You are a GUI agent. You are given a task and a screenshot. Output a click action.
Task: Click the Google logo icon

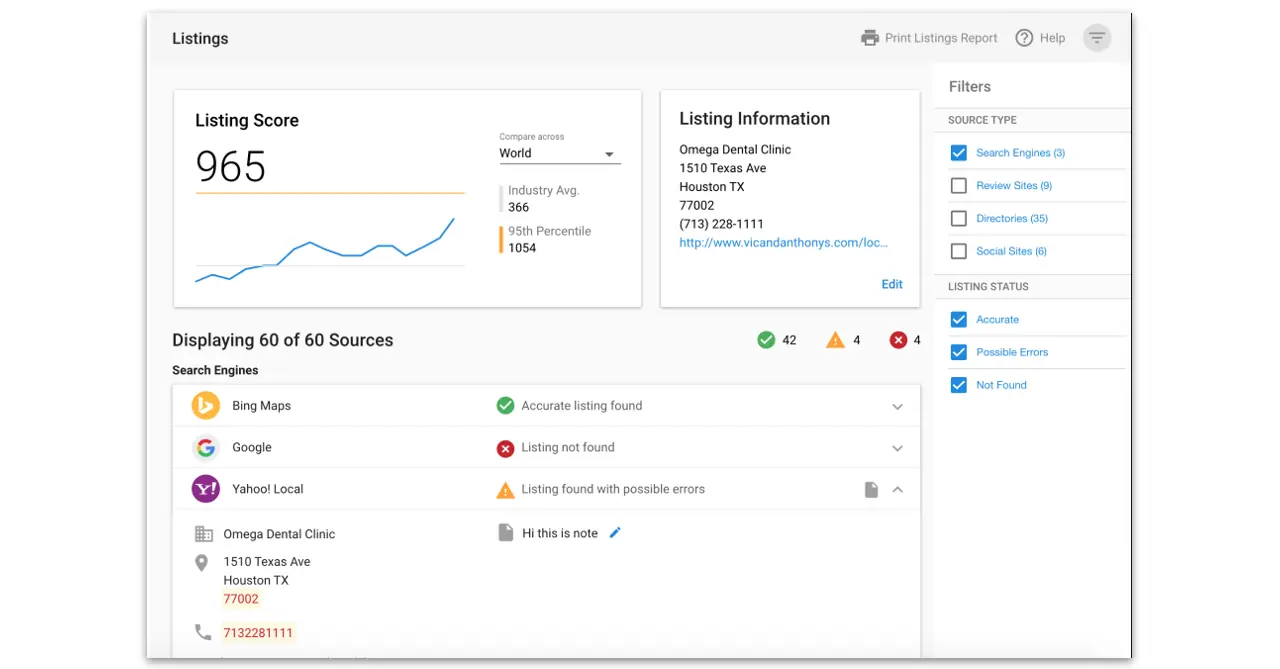point(205,447)
